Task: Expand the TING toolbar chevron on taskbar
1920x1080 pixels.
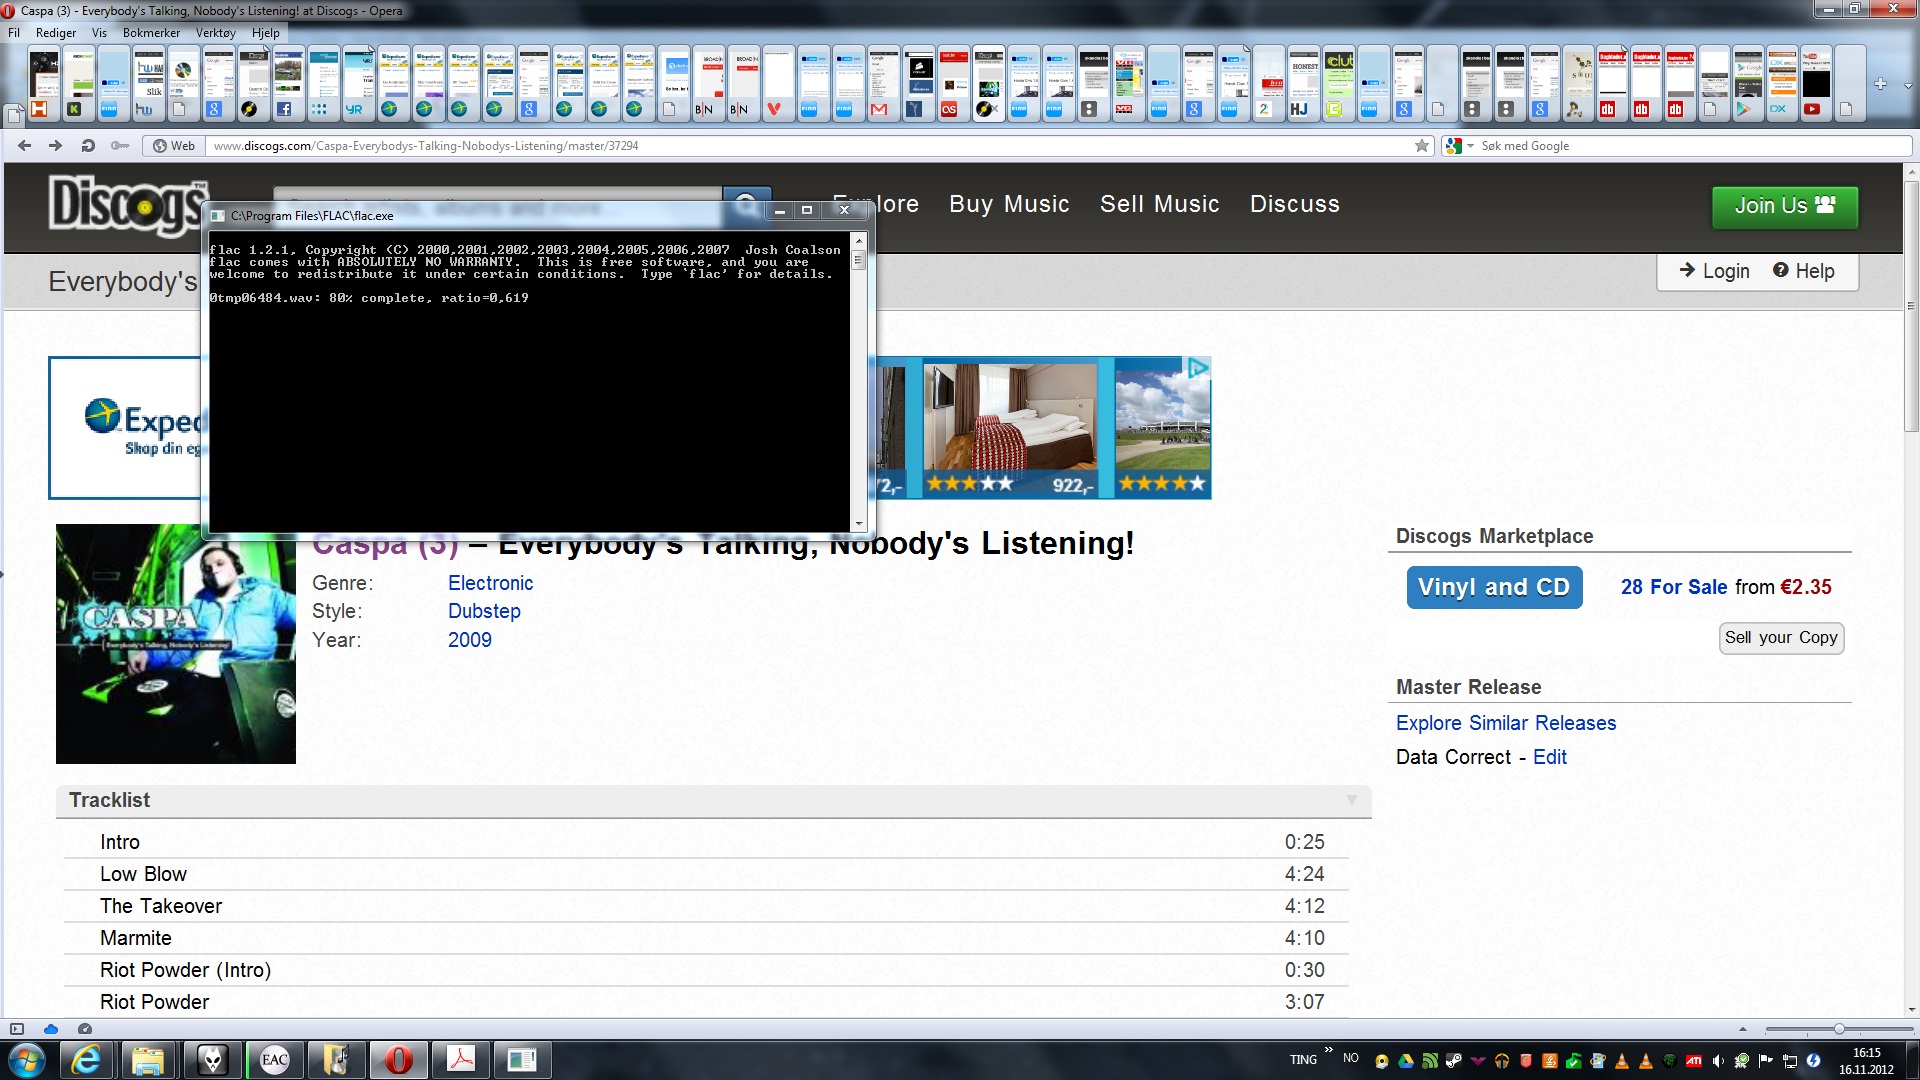Action: [x=1328, y=1050]
